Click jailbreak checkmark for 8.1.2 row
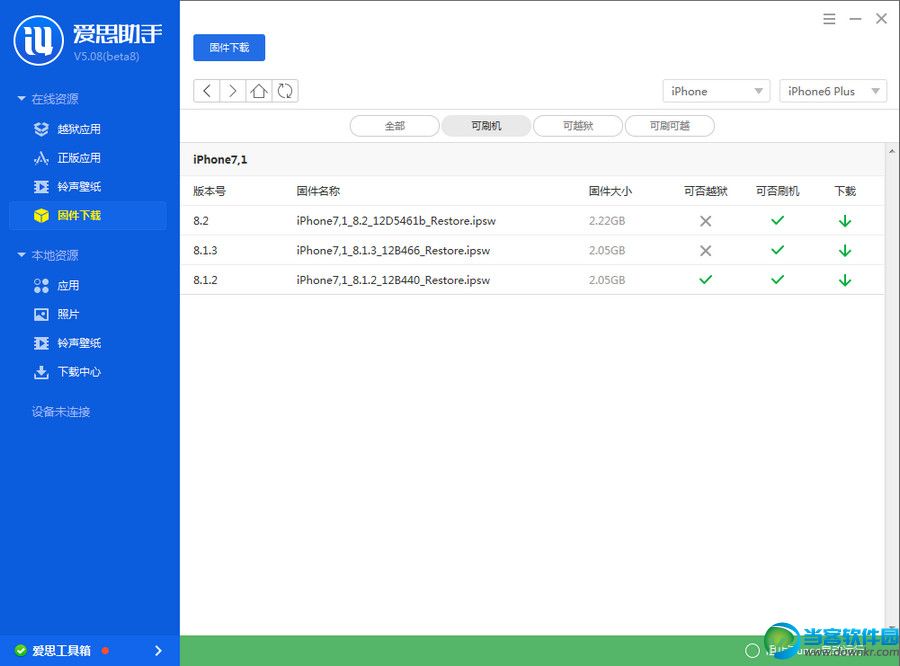900x666 pixels. click(x=705, y=280)
